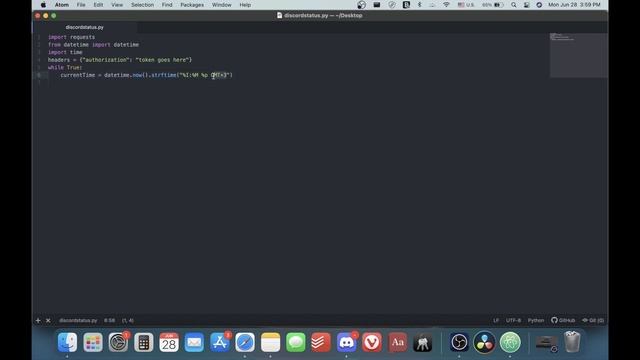Open the Selection menu
640x360 pixels.
click(142, 5)
